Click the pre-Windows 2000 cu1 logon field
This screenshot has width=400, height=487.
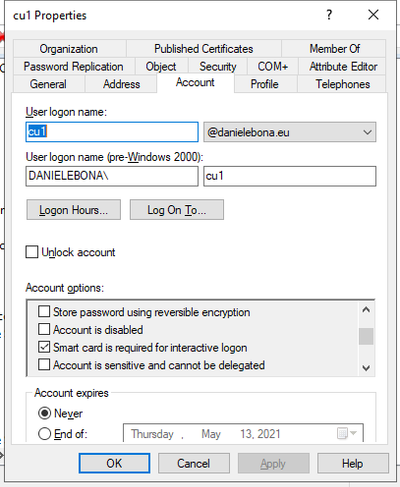290,176
